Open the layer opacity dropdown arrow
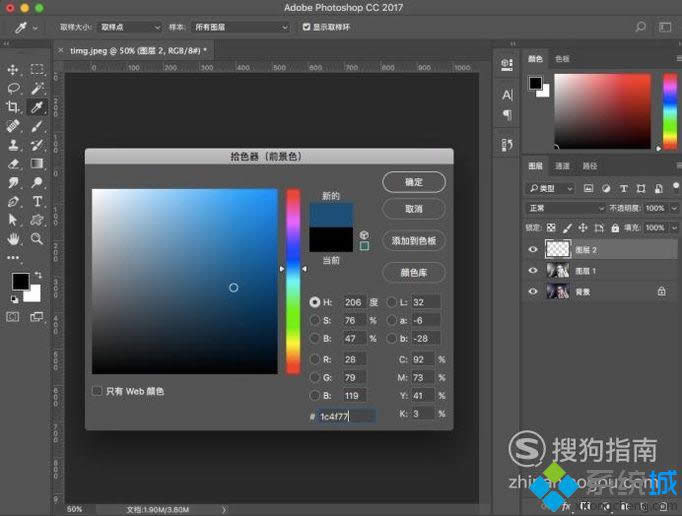 [x=674, y=208]
